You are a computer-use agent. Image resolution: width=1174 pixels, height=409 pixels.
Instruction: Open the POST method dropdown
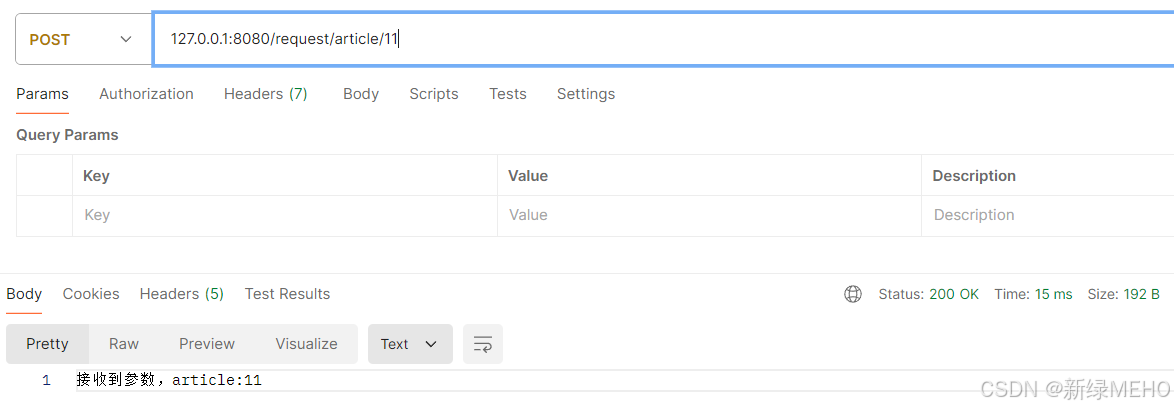click(x=83, y=40)
